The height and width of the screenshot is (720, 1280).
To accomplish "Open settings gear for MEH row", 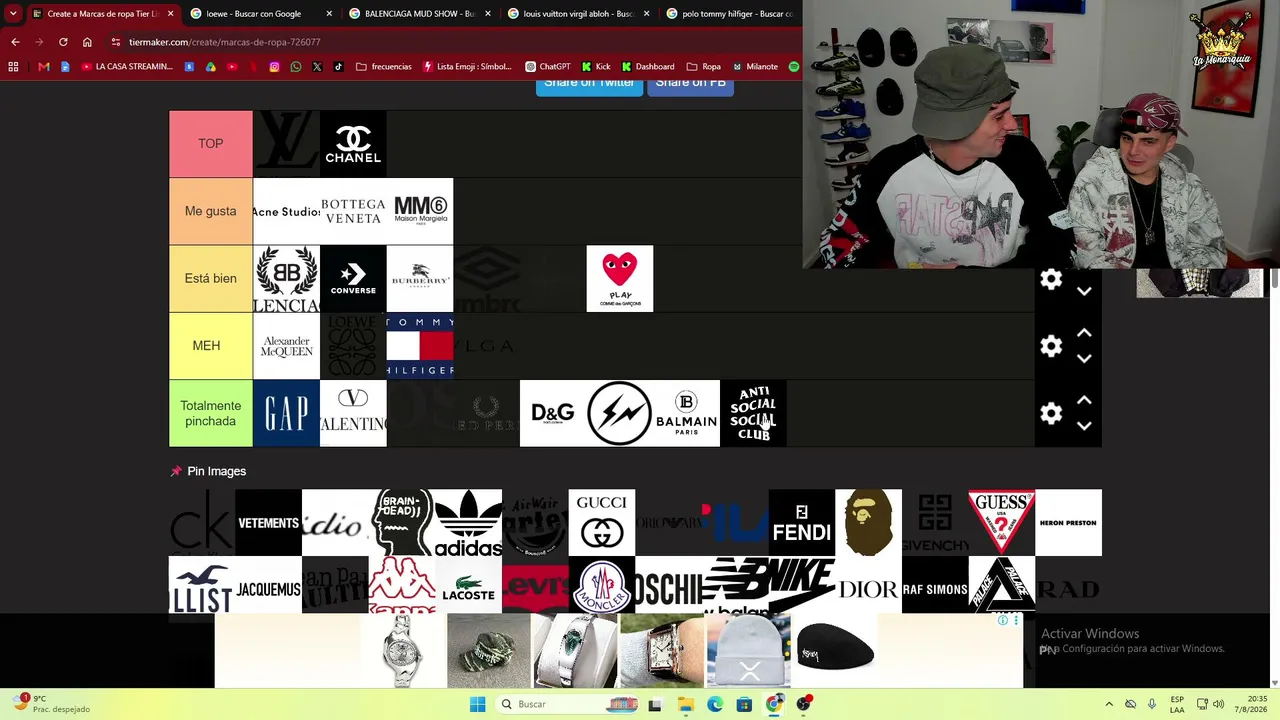I will coord(1051,346).
